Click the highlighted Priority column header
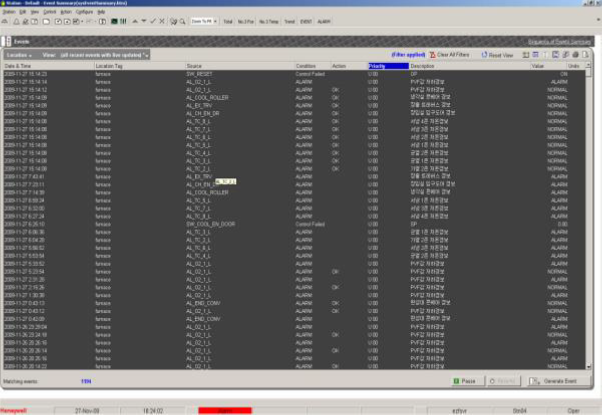This screenshot has width=602, height=415. pos(389,66)
